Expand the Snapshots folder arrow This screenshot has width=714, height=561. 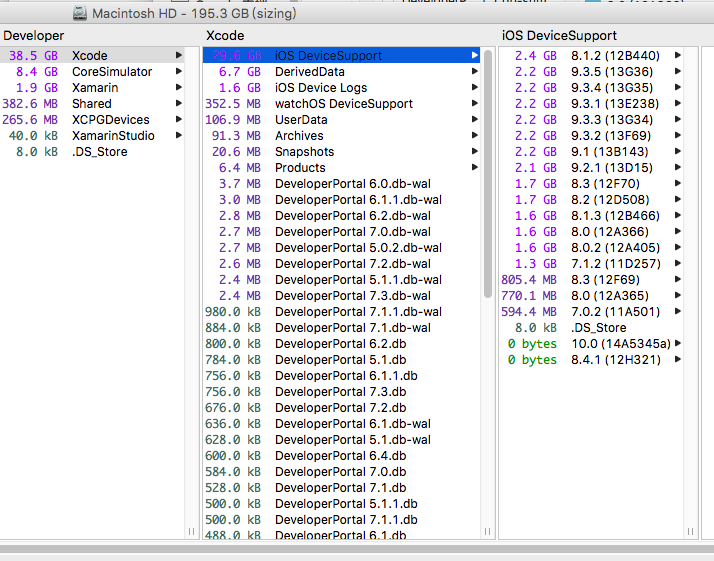[x=475, y=152]
